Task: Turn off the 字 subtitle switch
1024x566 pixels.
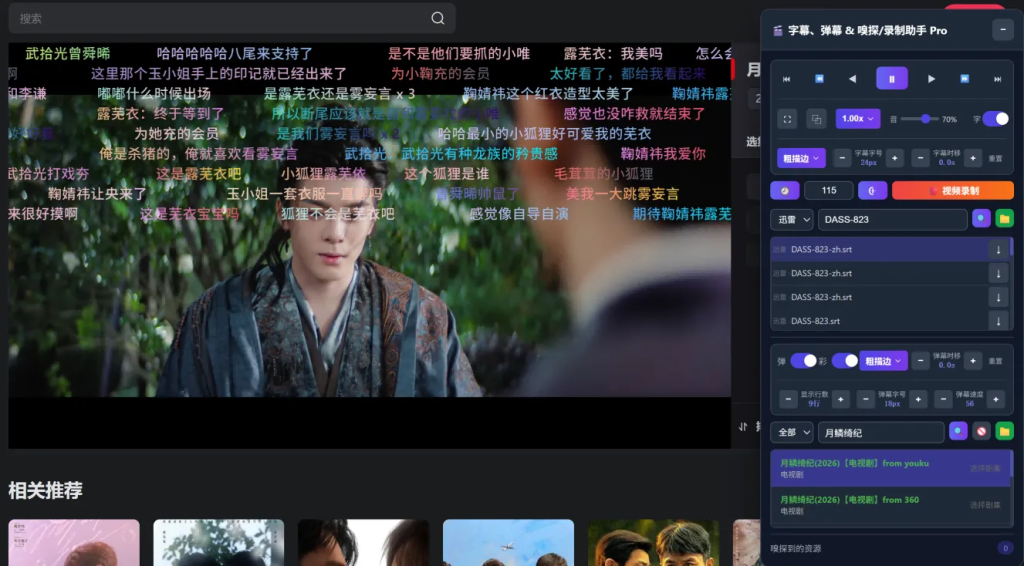Action: (x=995, y=119)
